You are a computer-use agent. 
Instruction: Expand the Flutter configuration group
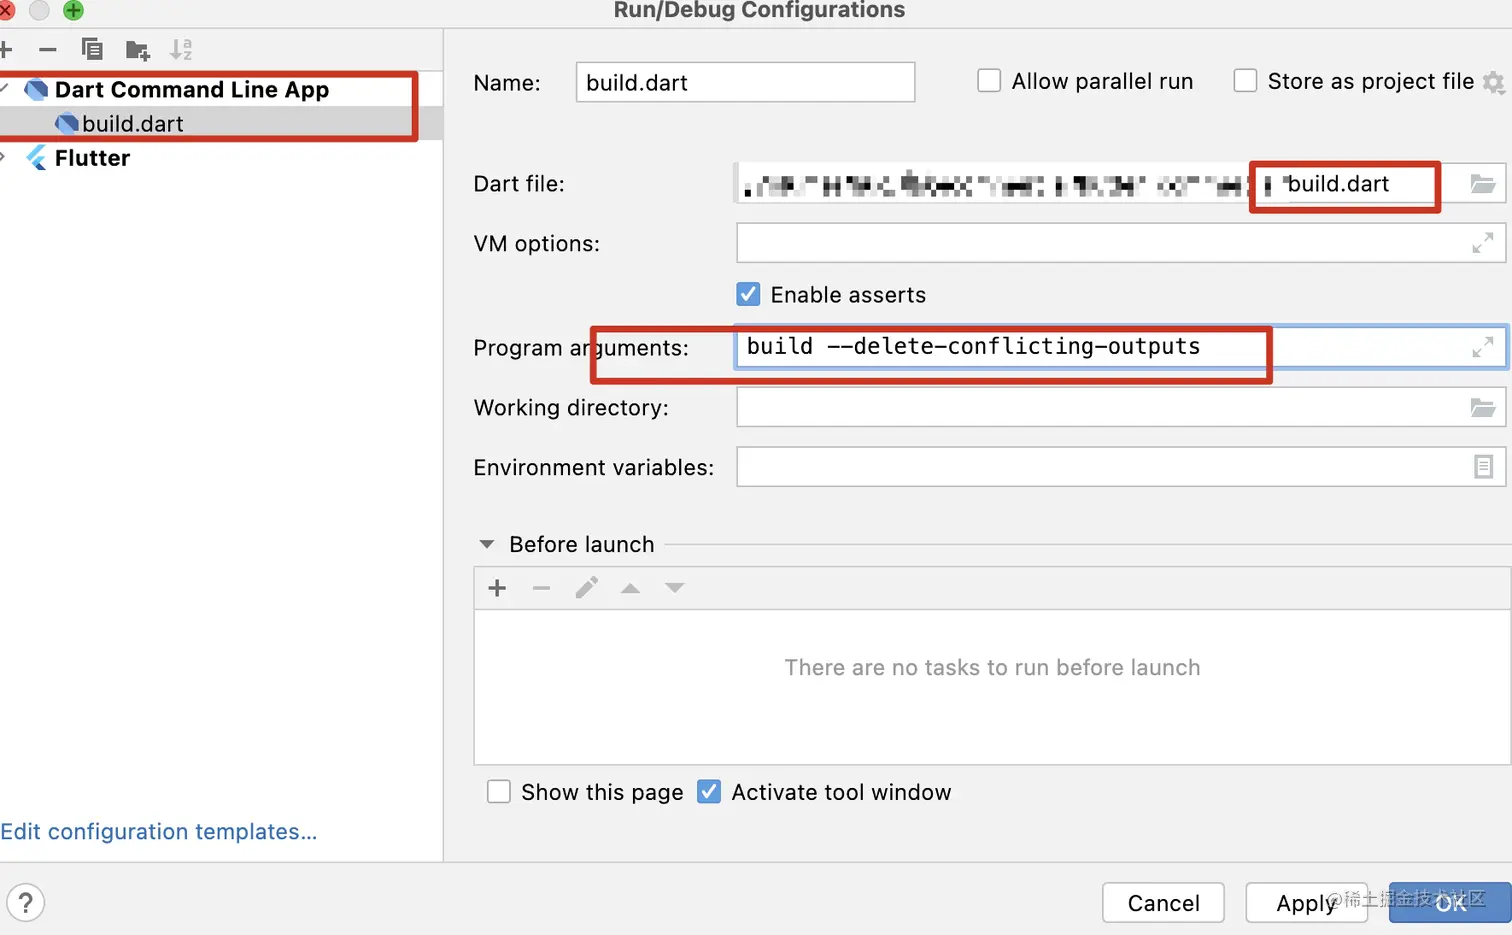tap(4, 158)
